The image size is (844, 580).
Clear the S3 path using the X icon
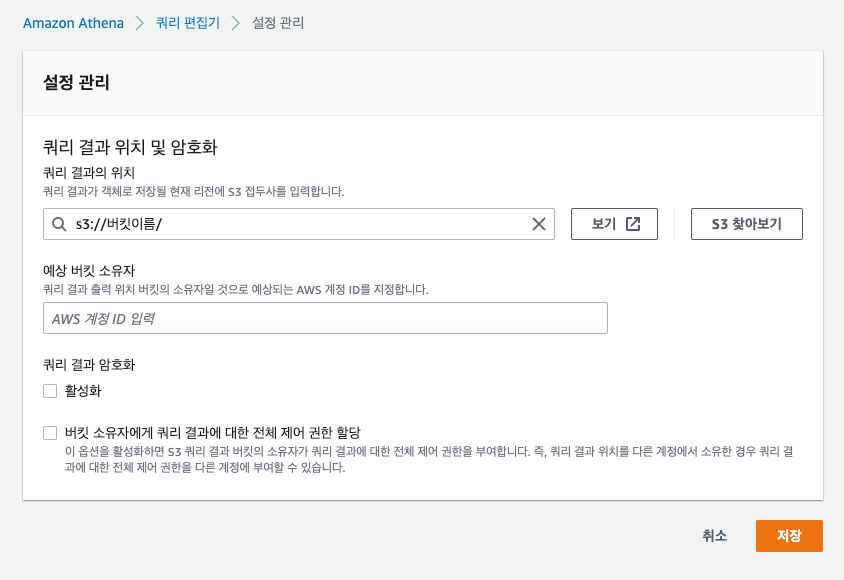[537, 223]
